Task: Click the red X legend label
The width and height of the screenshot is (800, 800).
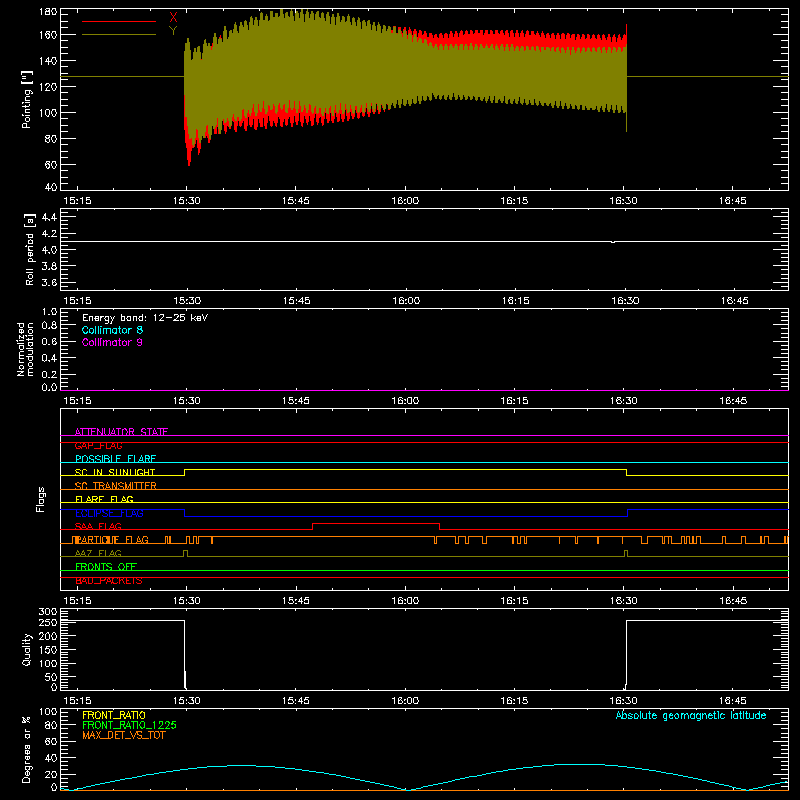Action: tap(173, 18)
